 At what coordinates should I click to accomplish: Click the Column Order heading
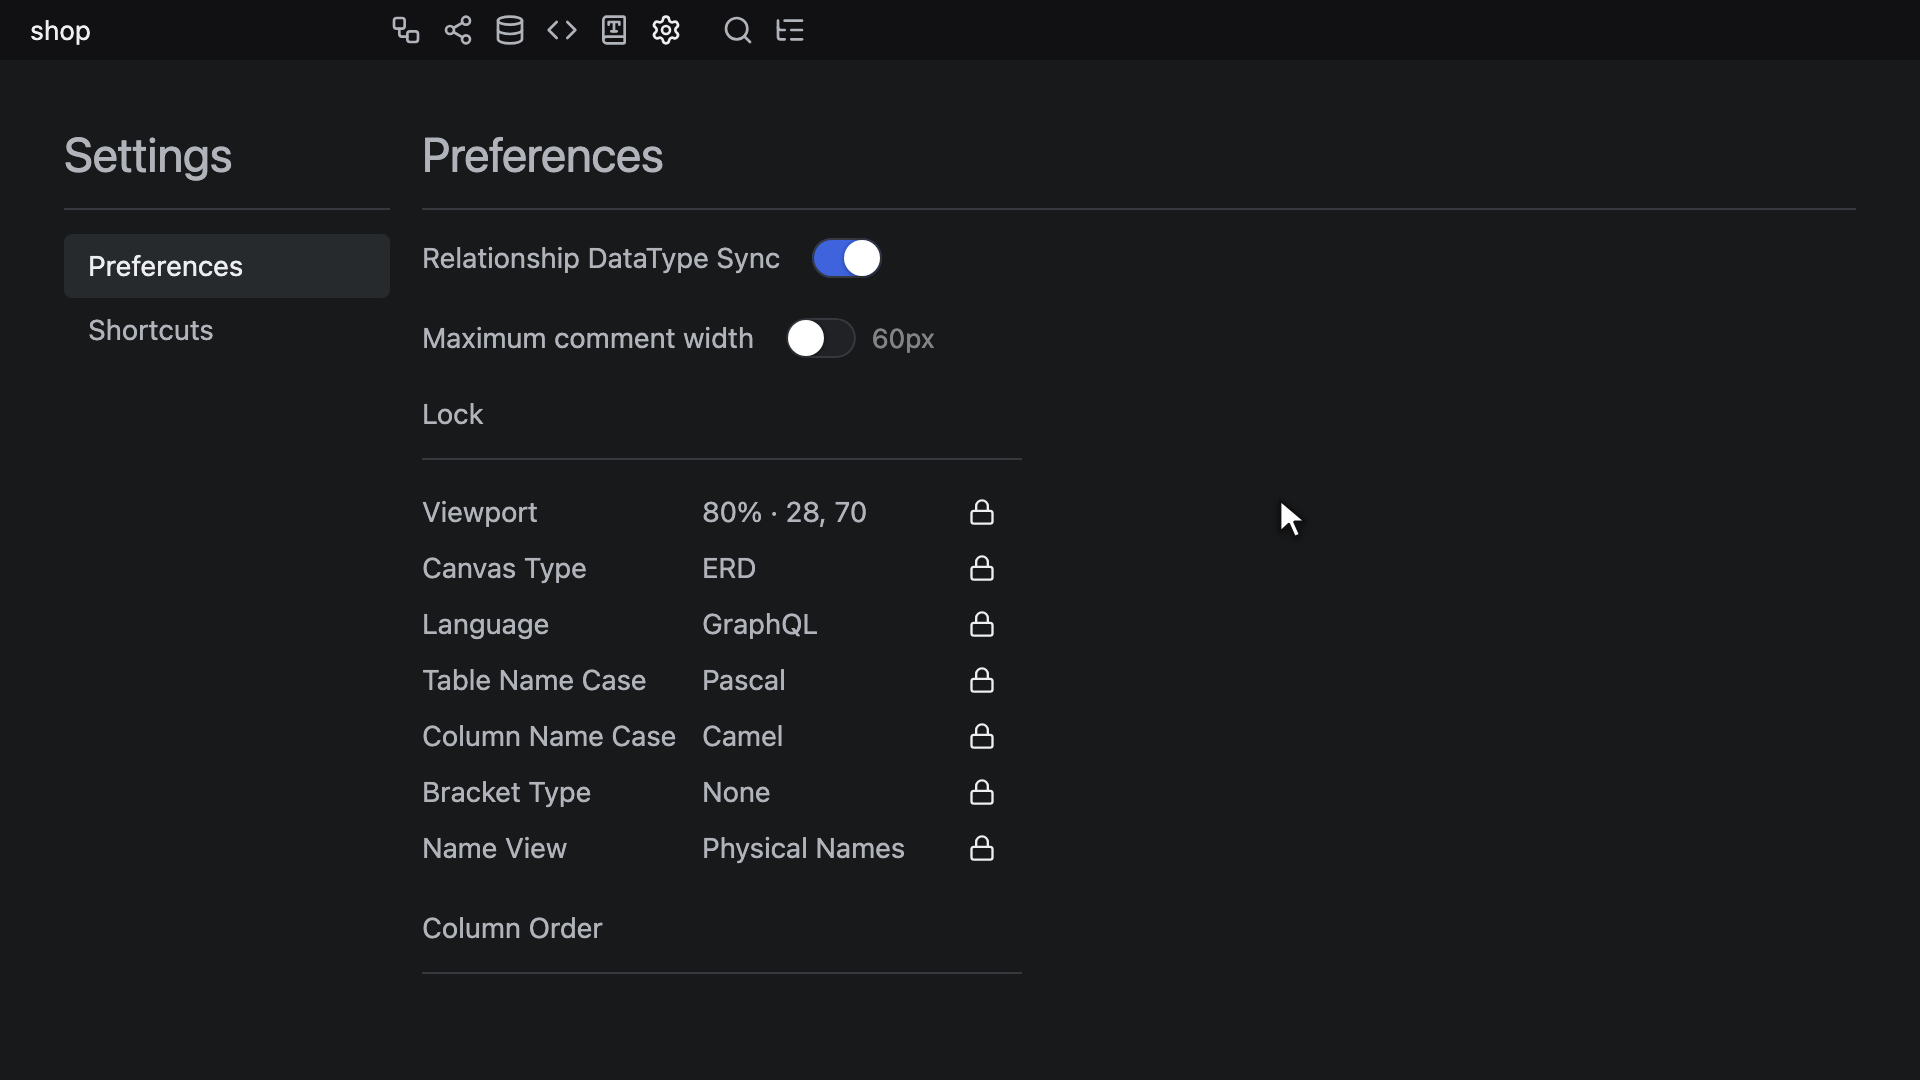[512, 928]
